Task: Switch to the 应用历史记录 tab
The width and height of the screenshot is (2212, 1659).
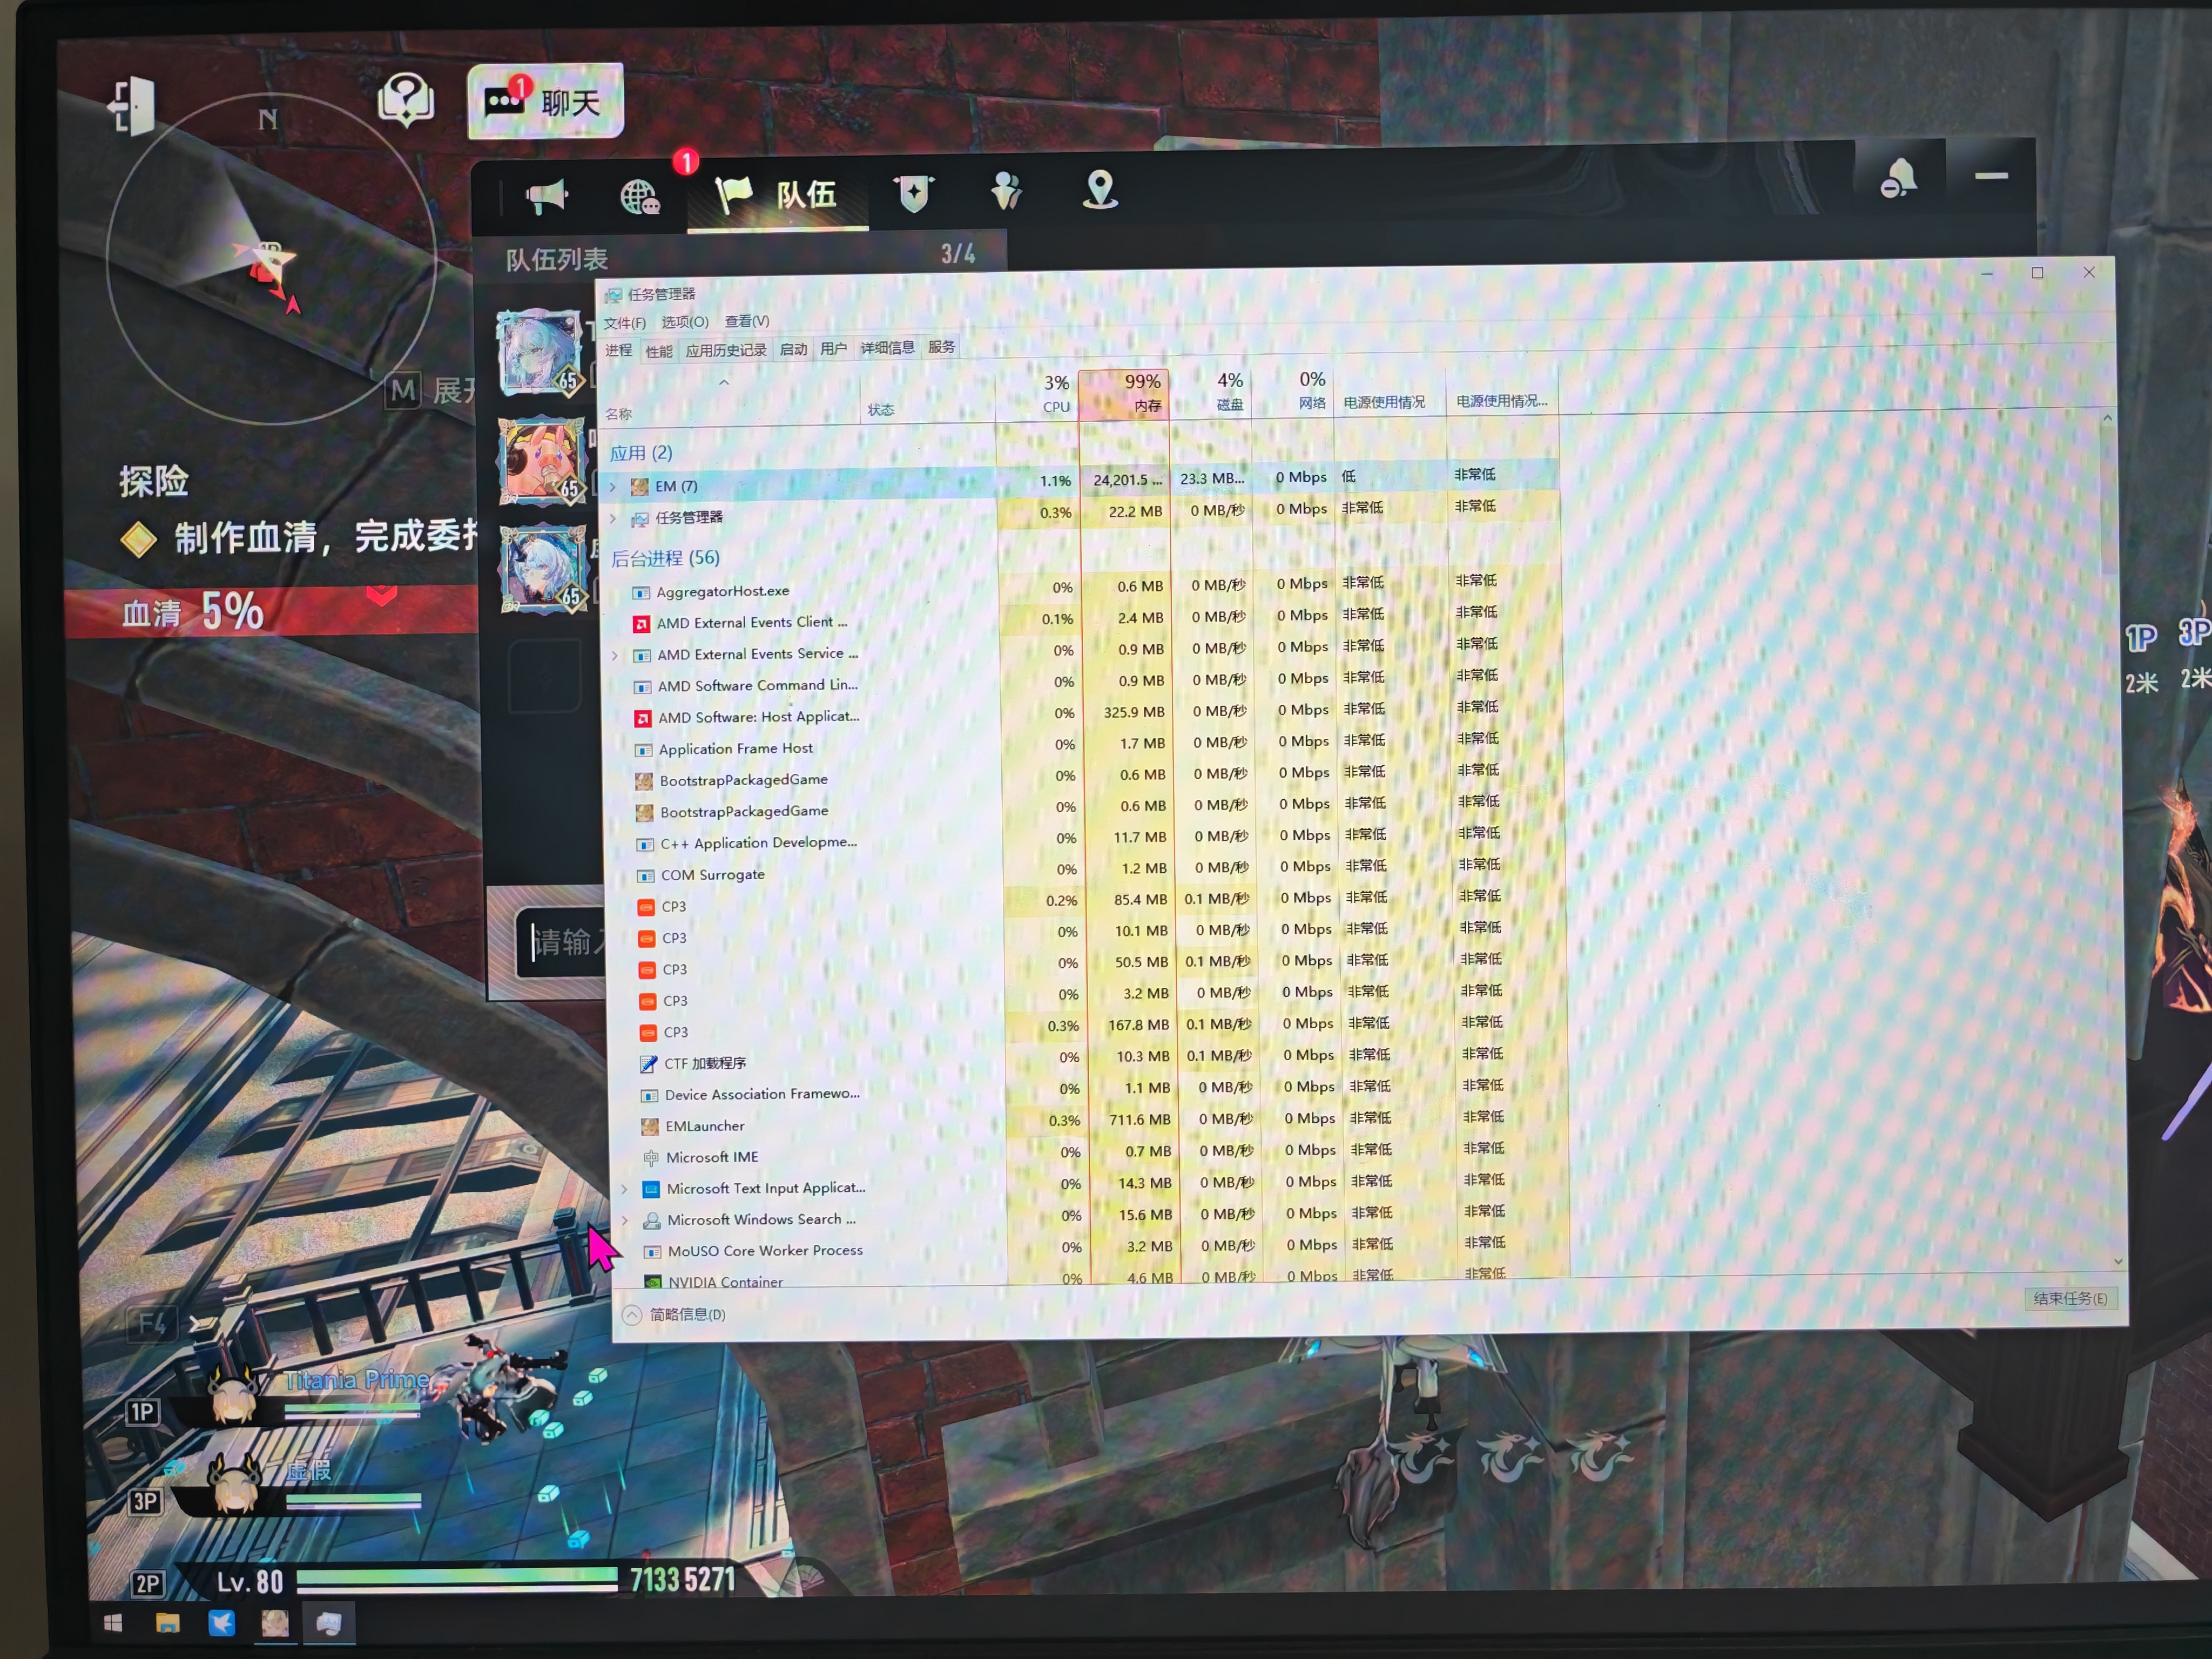Action: coord(726,350)
